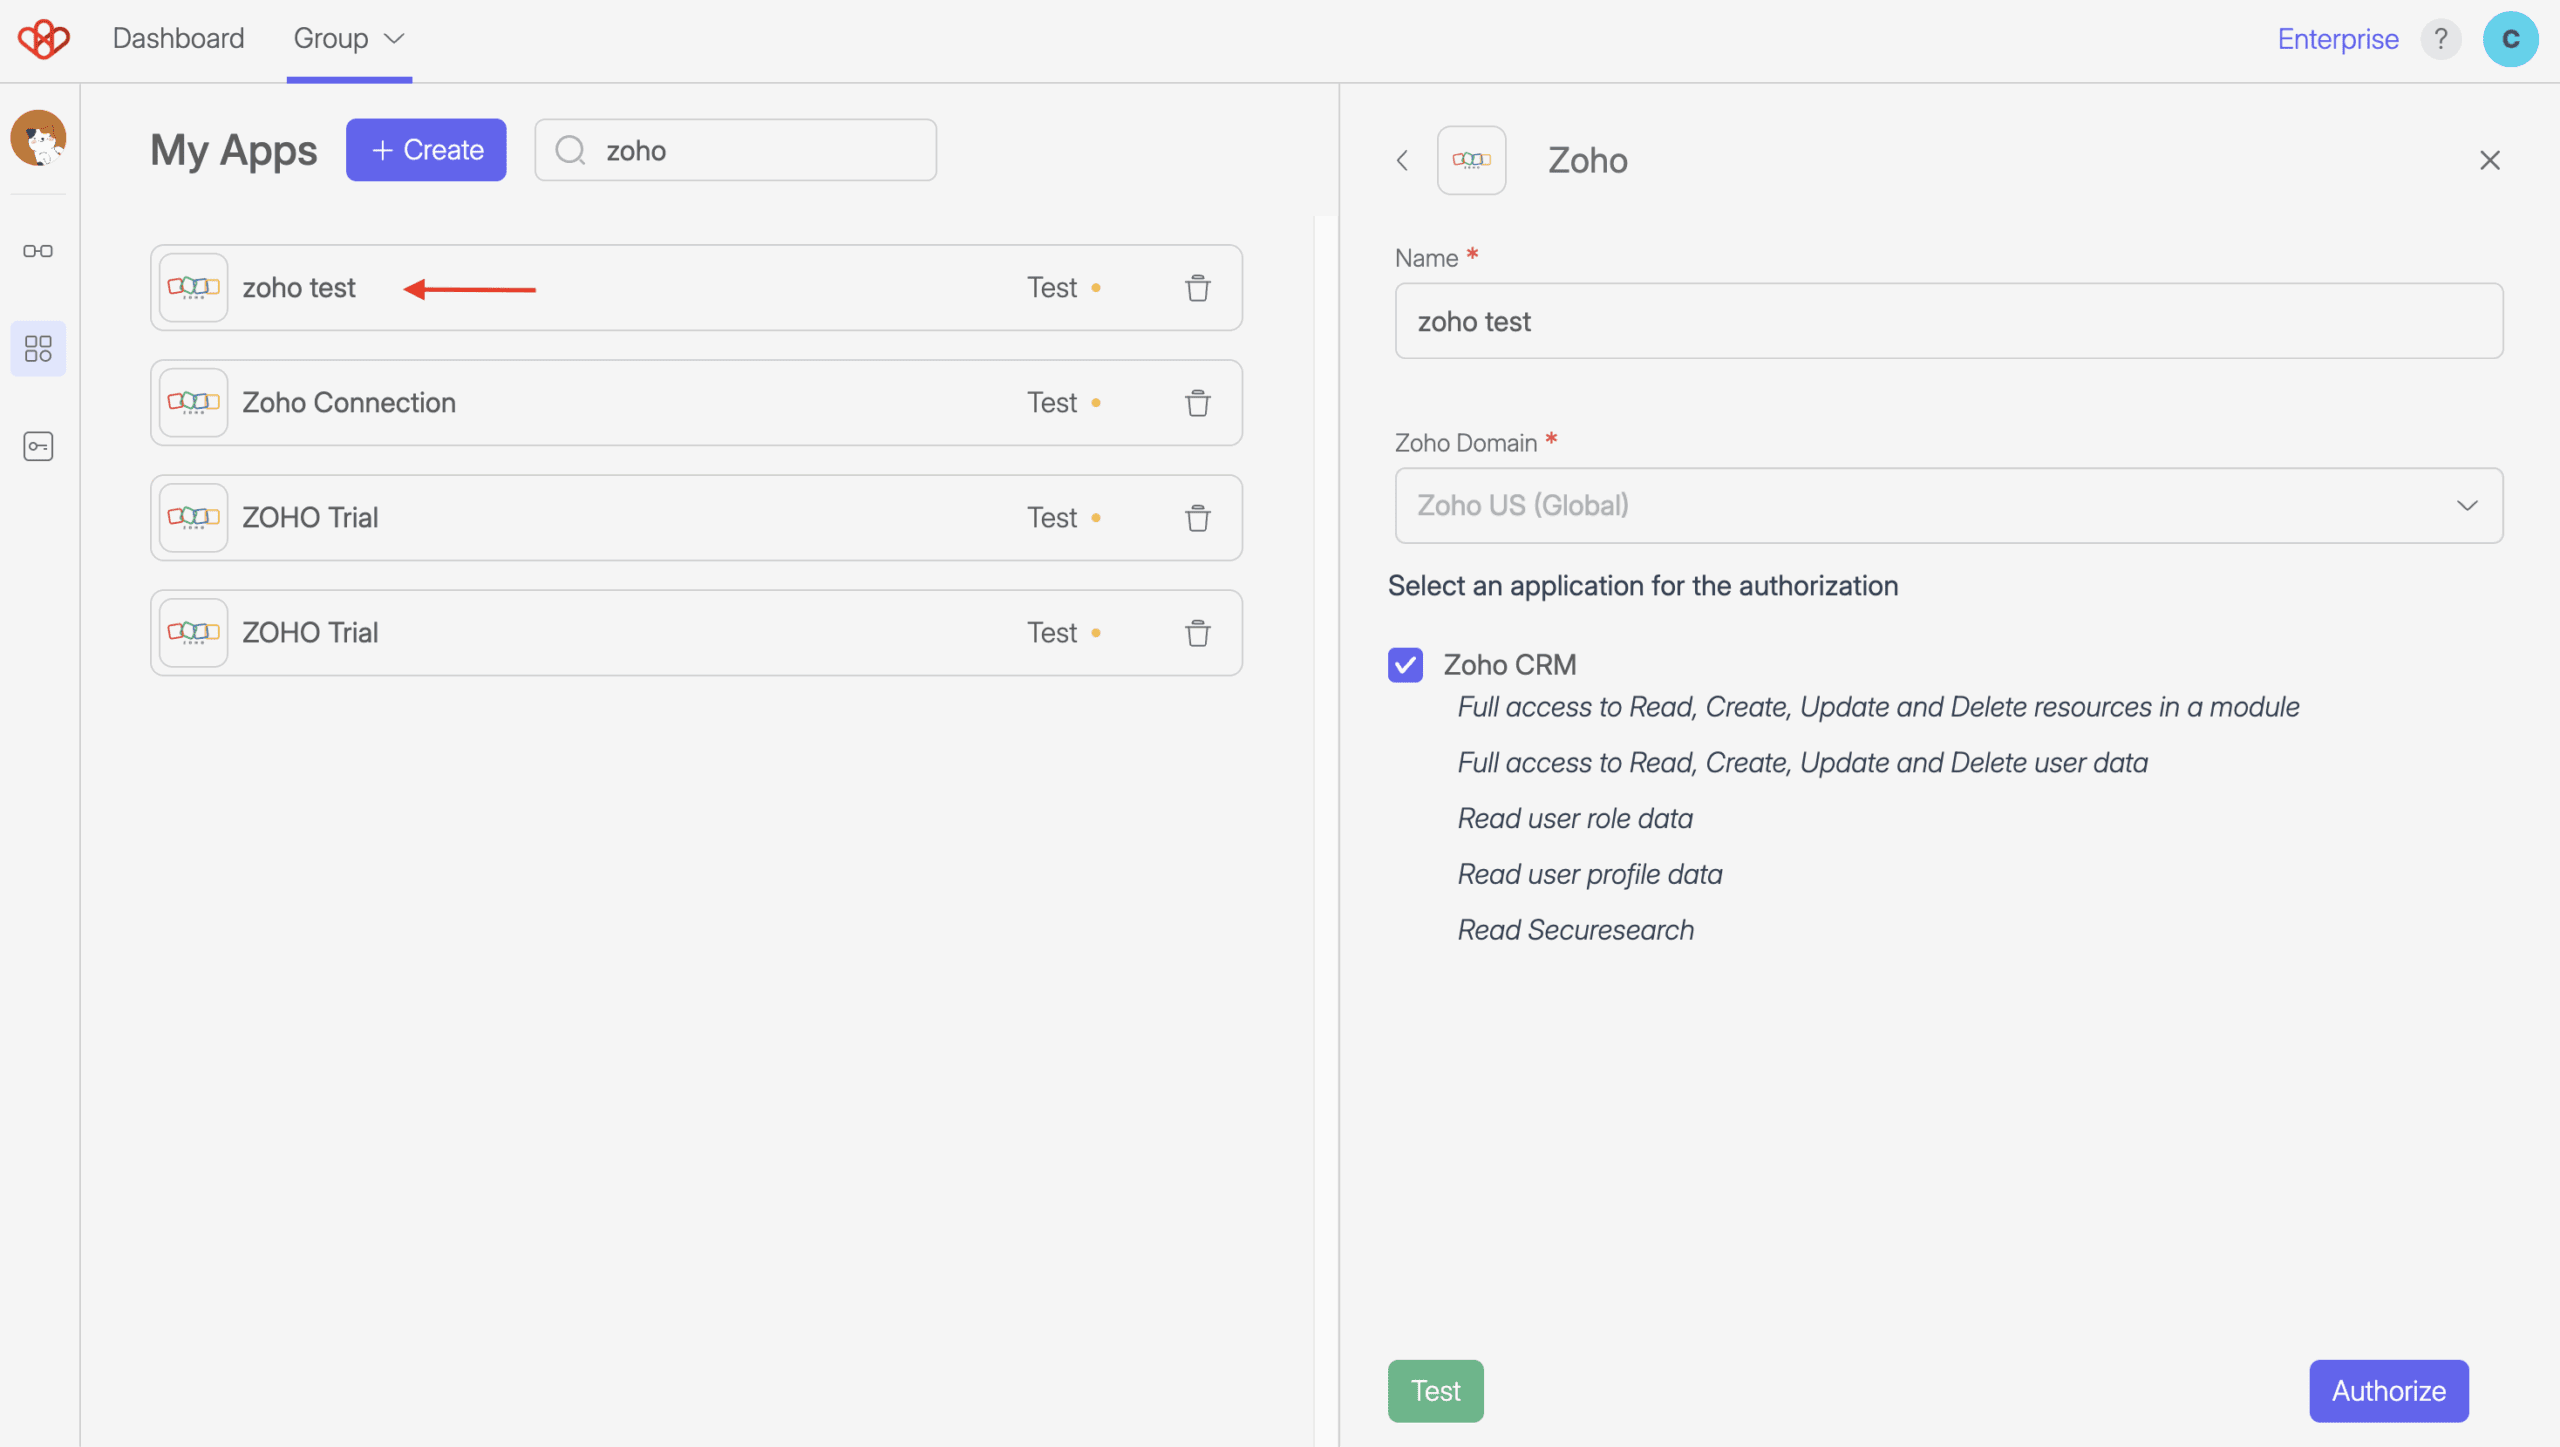Viewport: 2560px width, 1447px height.
Task: Click Test status on Zoho Connection row
Action: pos(1064,403)
